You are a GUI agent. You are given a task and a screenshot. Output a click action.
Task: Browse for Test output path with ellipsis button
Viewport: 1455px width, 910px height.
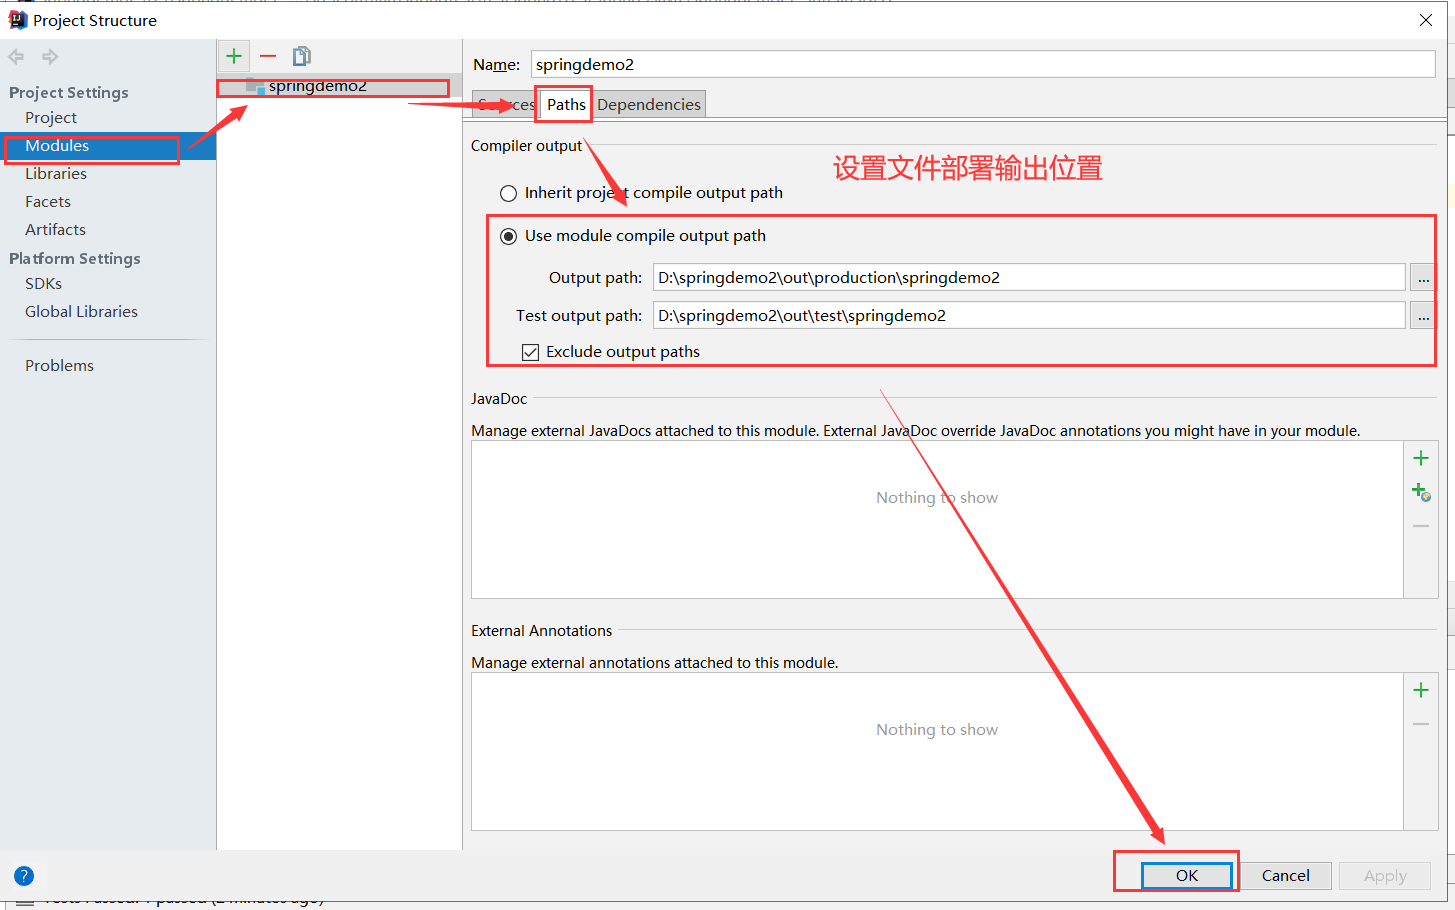[1423, 315]
